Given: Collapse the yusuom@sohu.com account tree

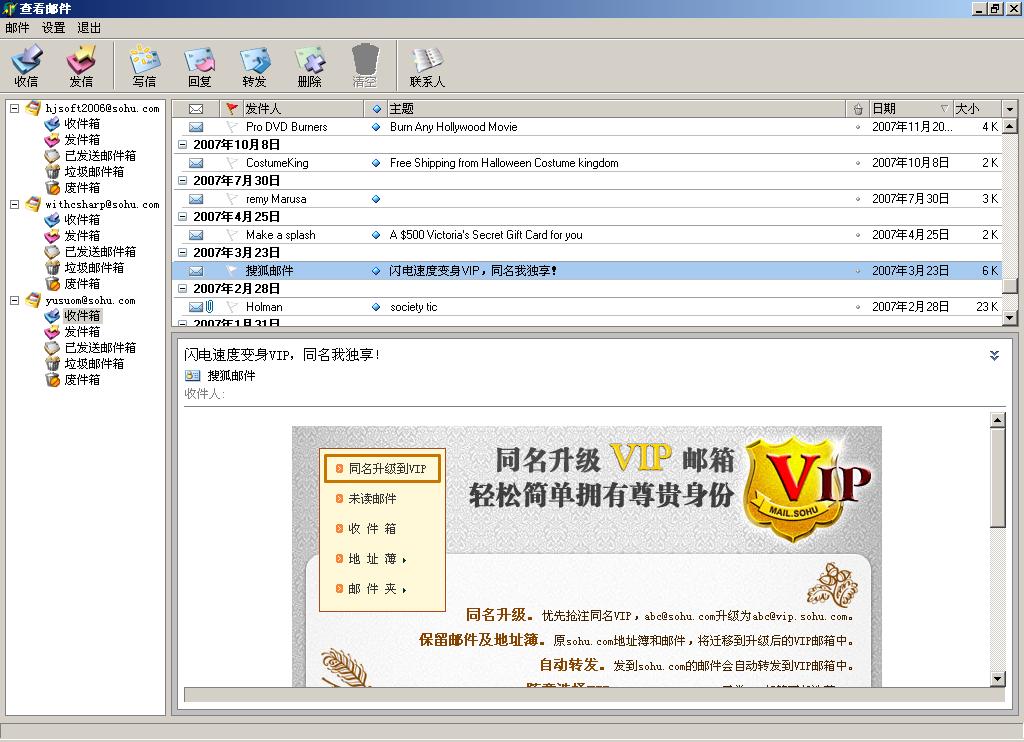Looking at the screenshot, I should click(x=14, y=300).
